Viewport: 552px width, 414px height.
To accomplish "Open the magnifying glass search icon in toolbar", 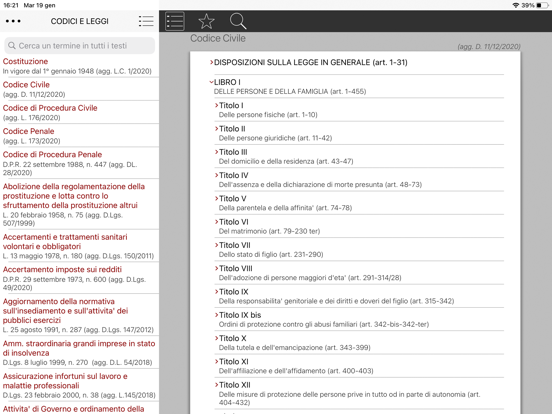I will click(238, 21).
